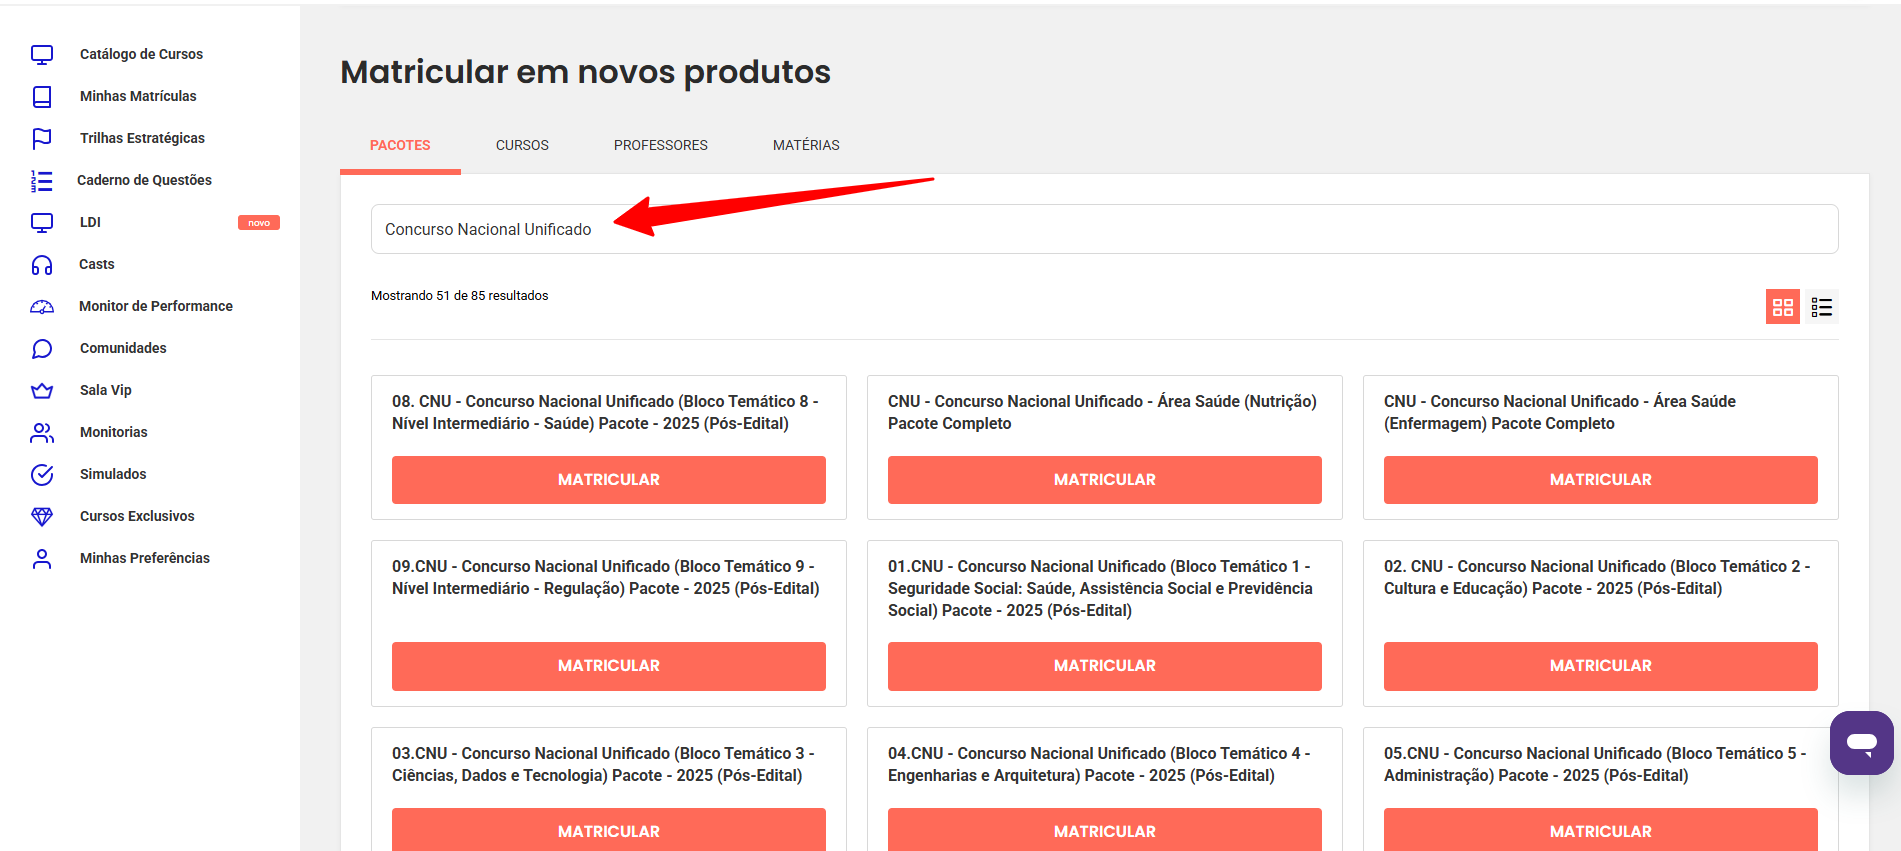Click the Sala Vip crown icon
The height and width of the screenshot is (851, 1901).
(42, 390)
